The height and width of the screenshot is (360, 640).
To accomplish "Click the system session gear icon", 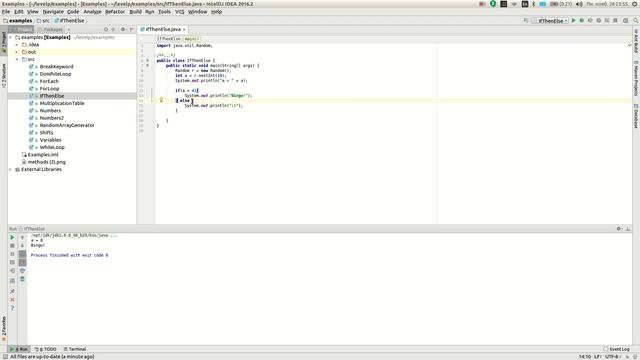I will tap(635, 4).
